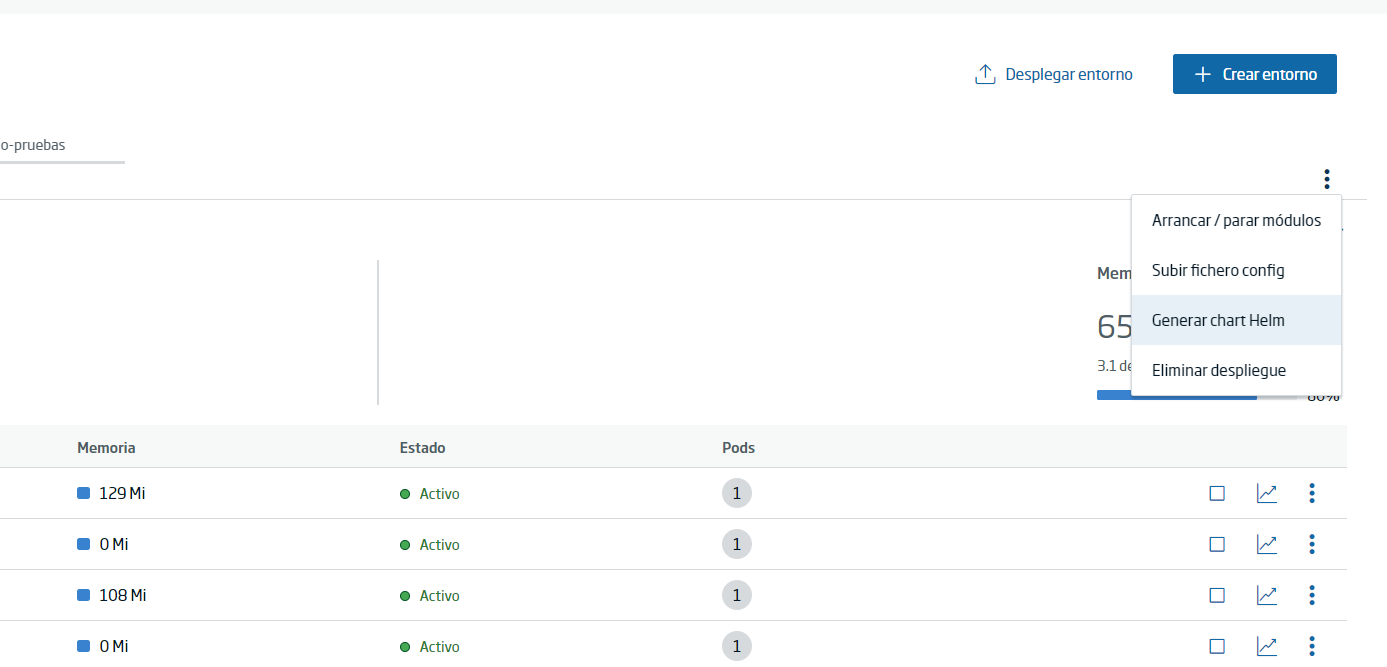Click the plus icon in Crear entorno
Image resolution: width=1387 pixels, height=667 pixels.
point(1203,74)
